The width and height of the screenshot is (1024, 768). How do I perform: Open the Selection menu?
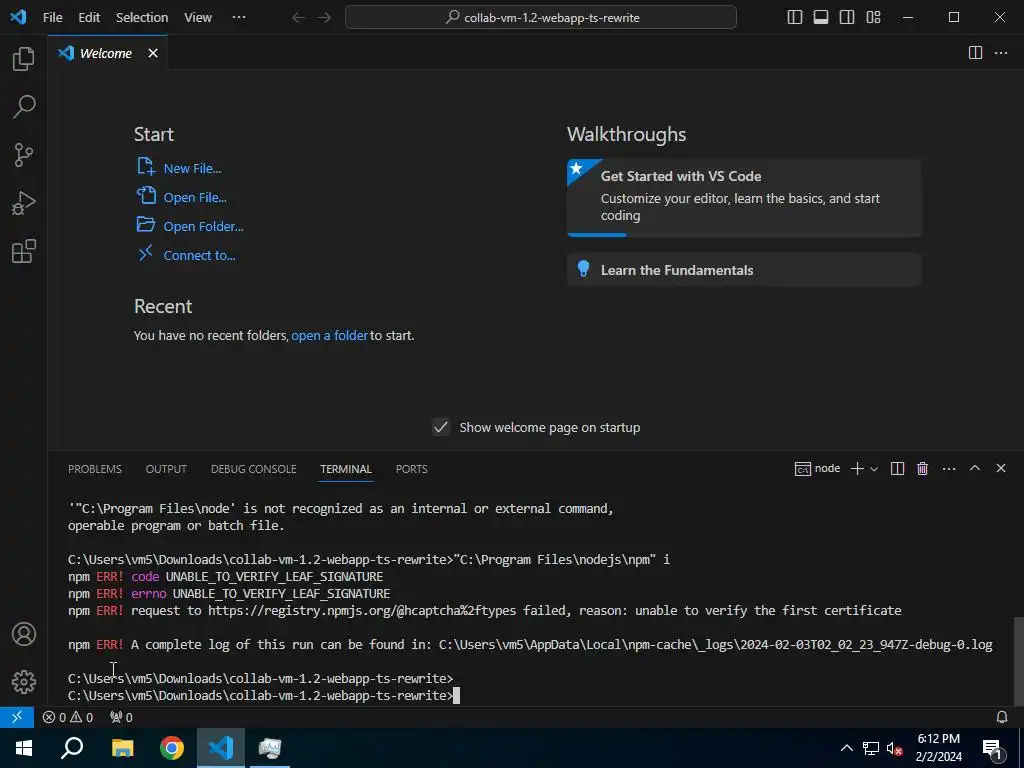tap(142, 18)
